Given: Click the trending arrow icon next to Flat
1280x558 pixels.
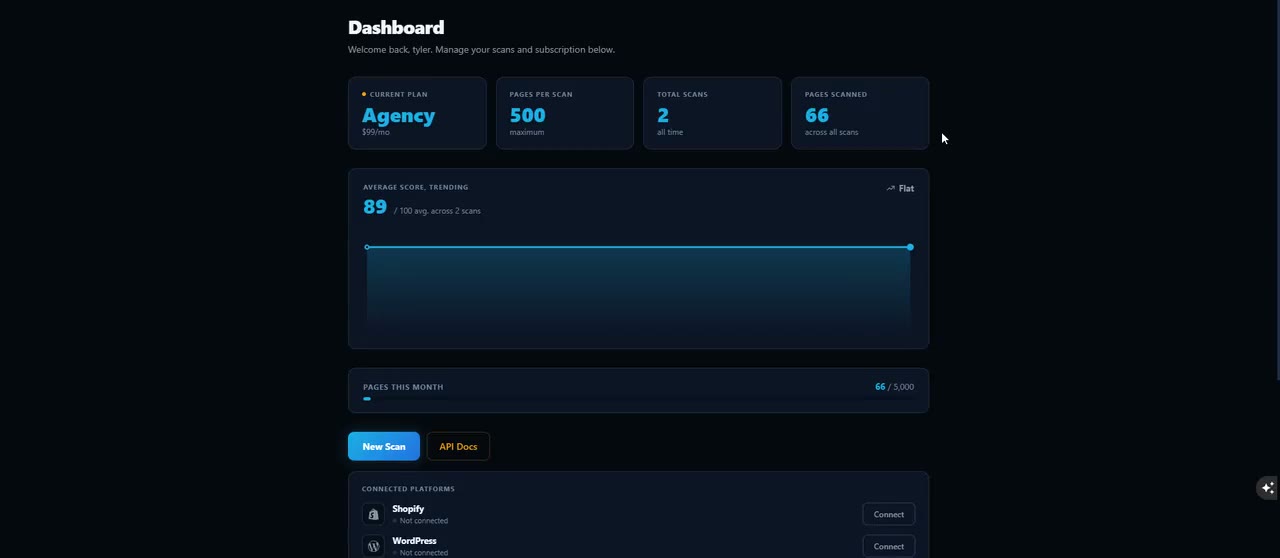Looking at the screenshot, I should click(x=890, y=188).
